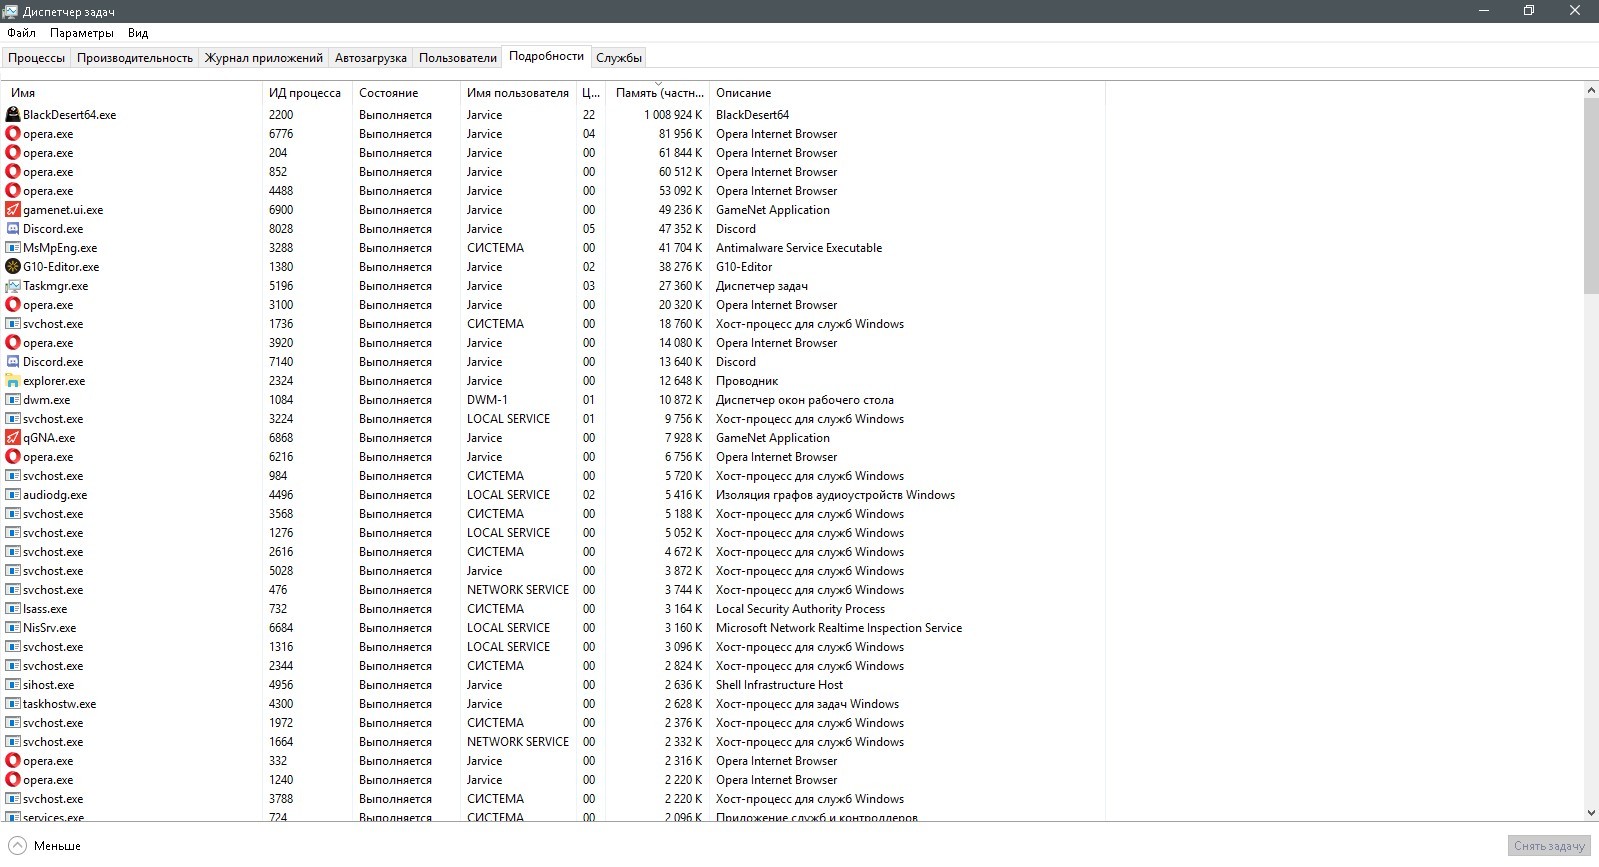The image size is (1599, 867).
Task: Click the sihost.exe process icon
Action: click(13, 684)
